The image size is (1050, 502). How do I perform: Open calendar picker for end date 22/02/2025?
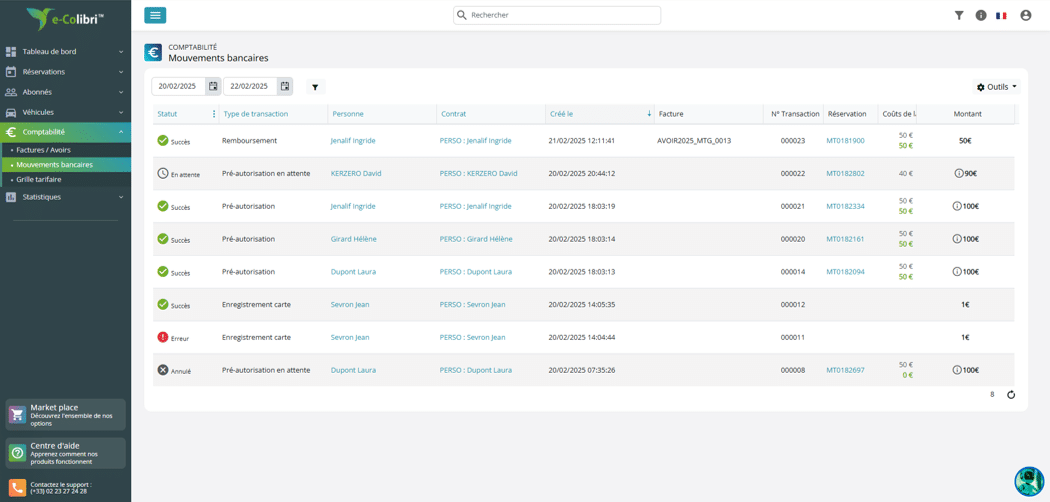(285, 86)
